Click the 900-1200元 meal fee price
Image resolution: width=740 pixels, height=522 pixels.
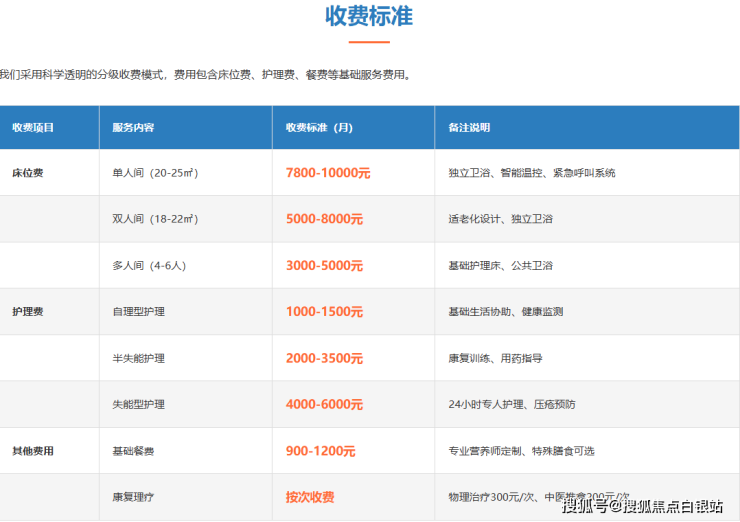pos(320,451)
